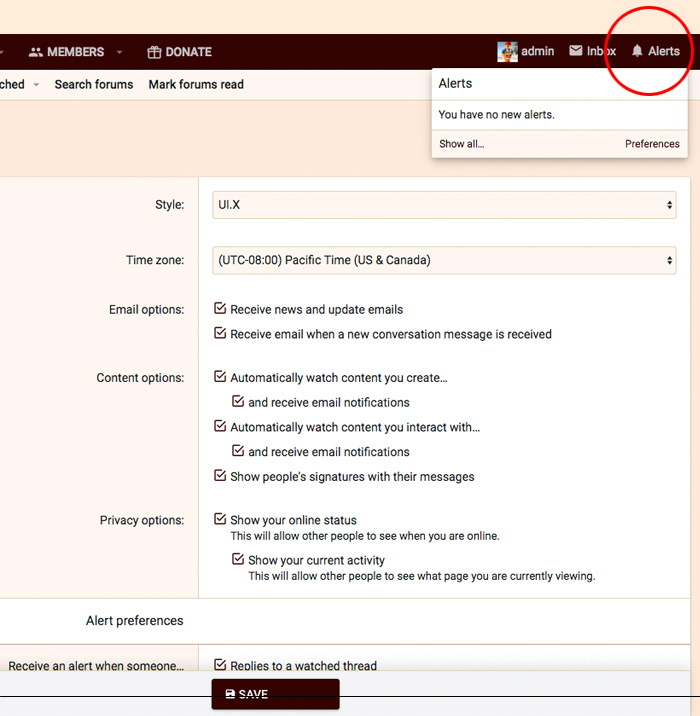The image size is (700, 716).
Task: Toggle Replies to a watched thread alert
Action: point(221,665)
